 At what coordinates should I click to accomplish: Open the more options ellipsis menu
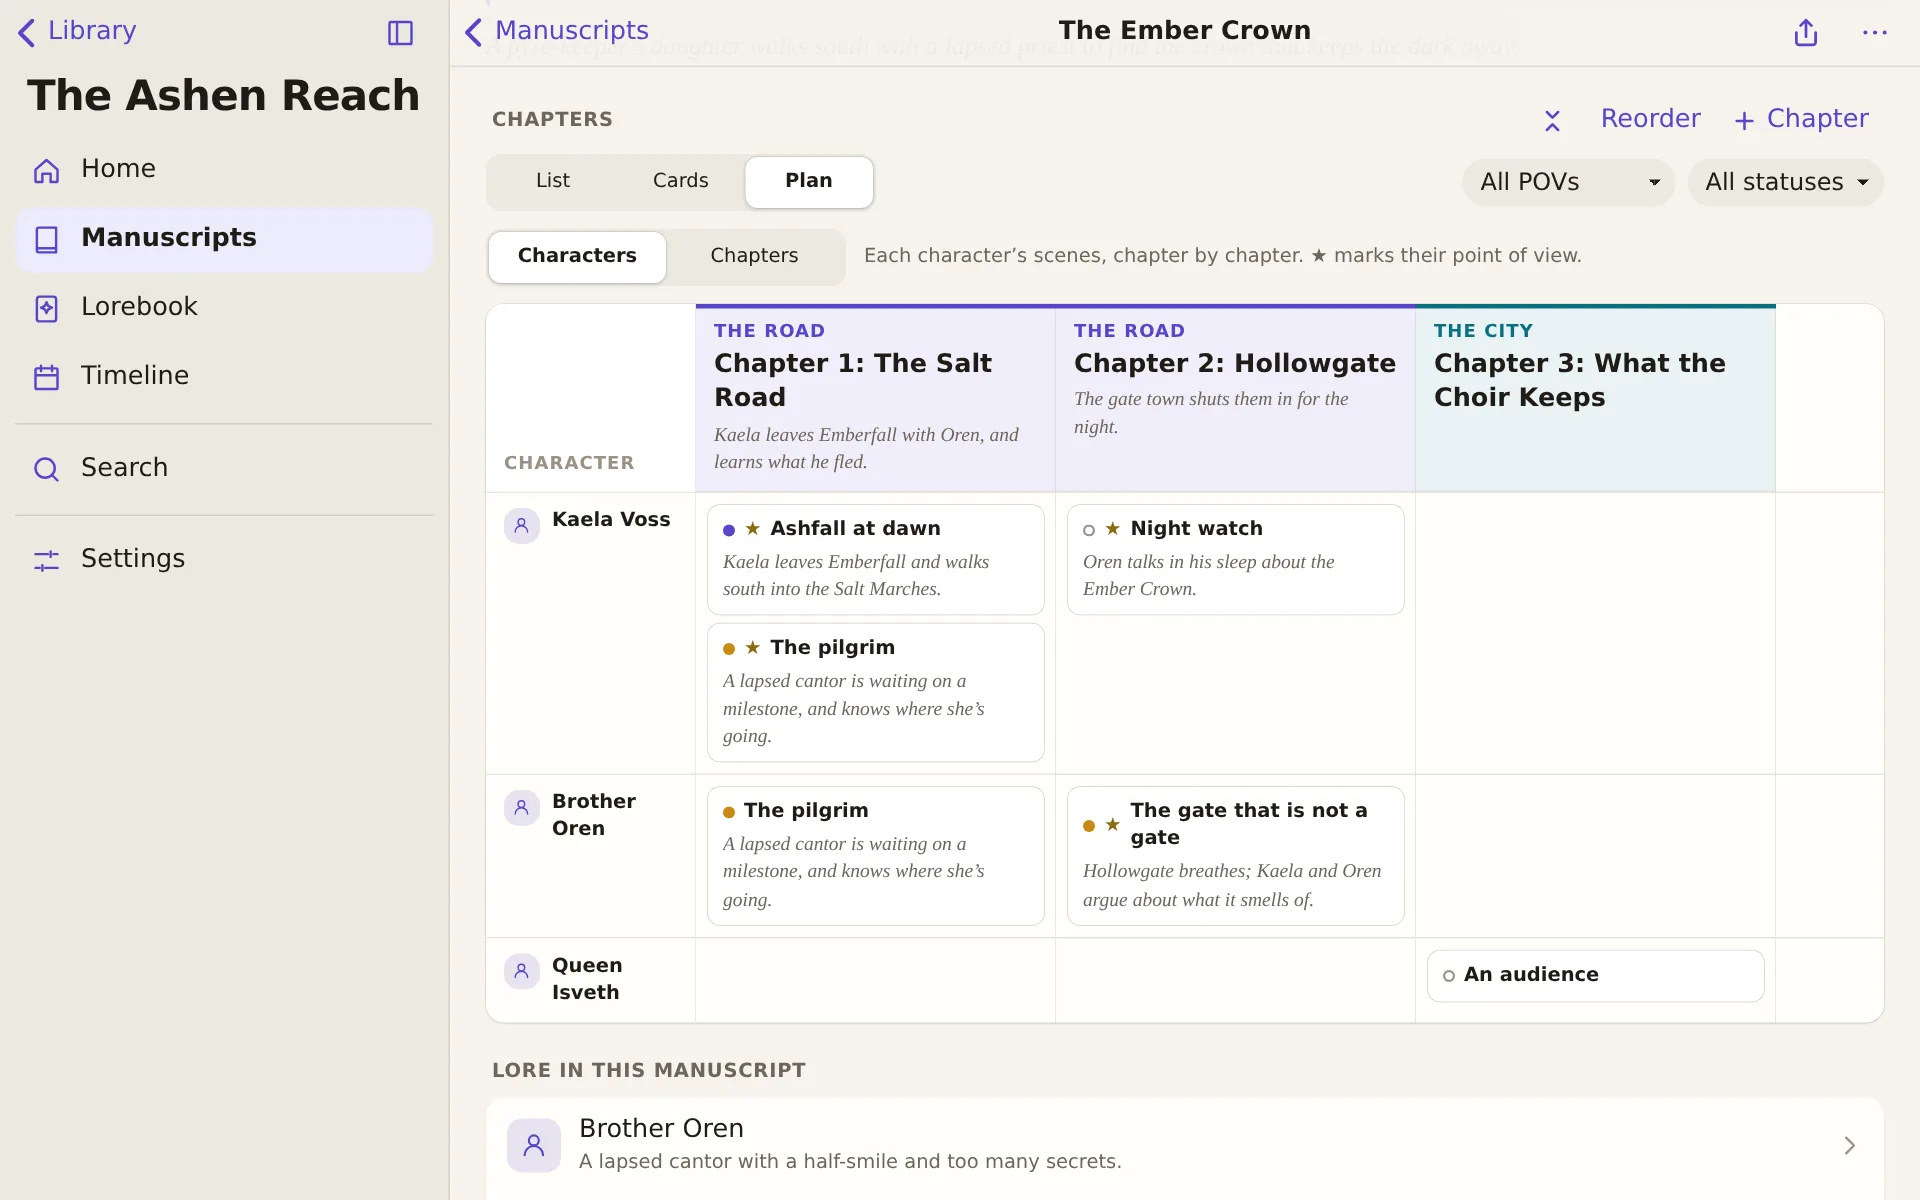tap(1875, 32)
